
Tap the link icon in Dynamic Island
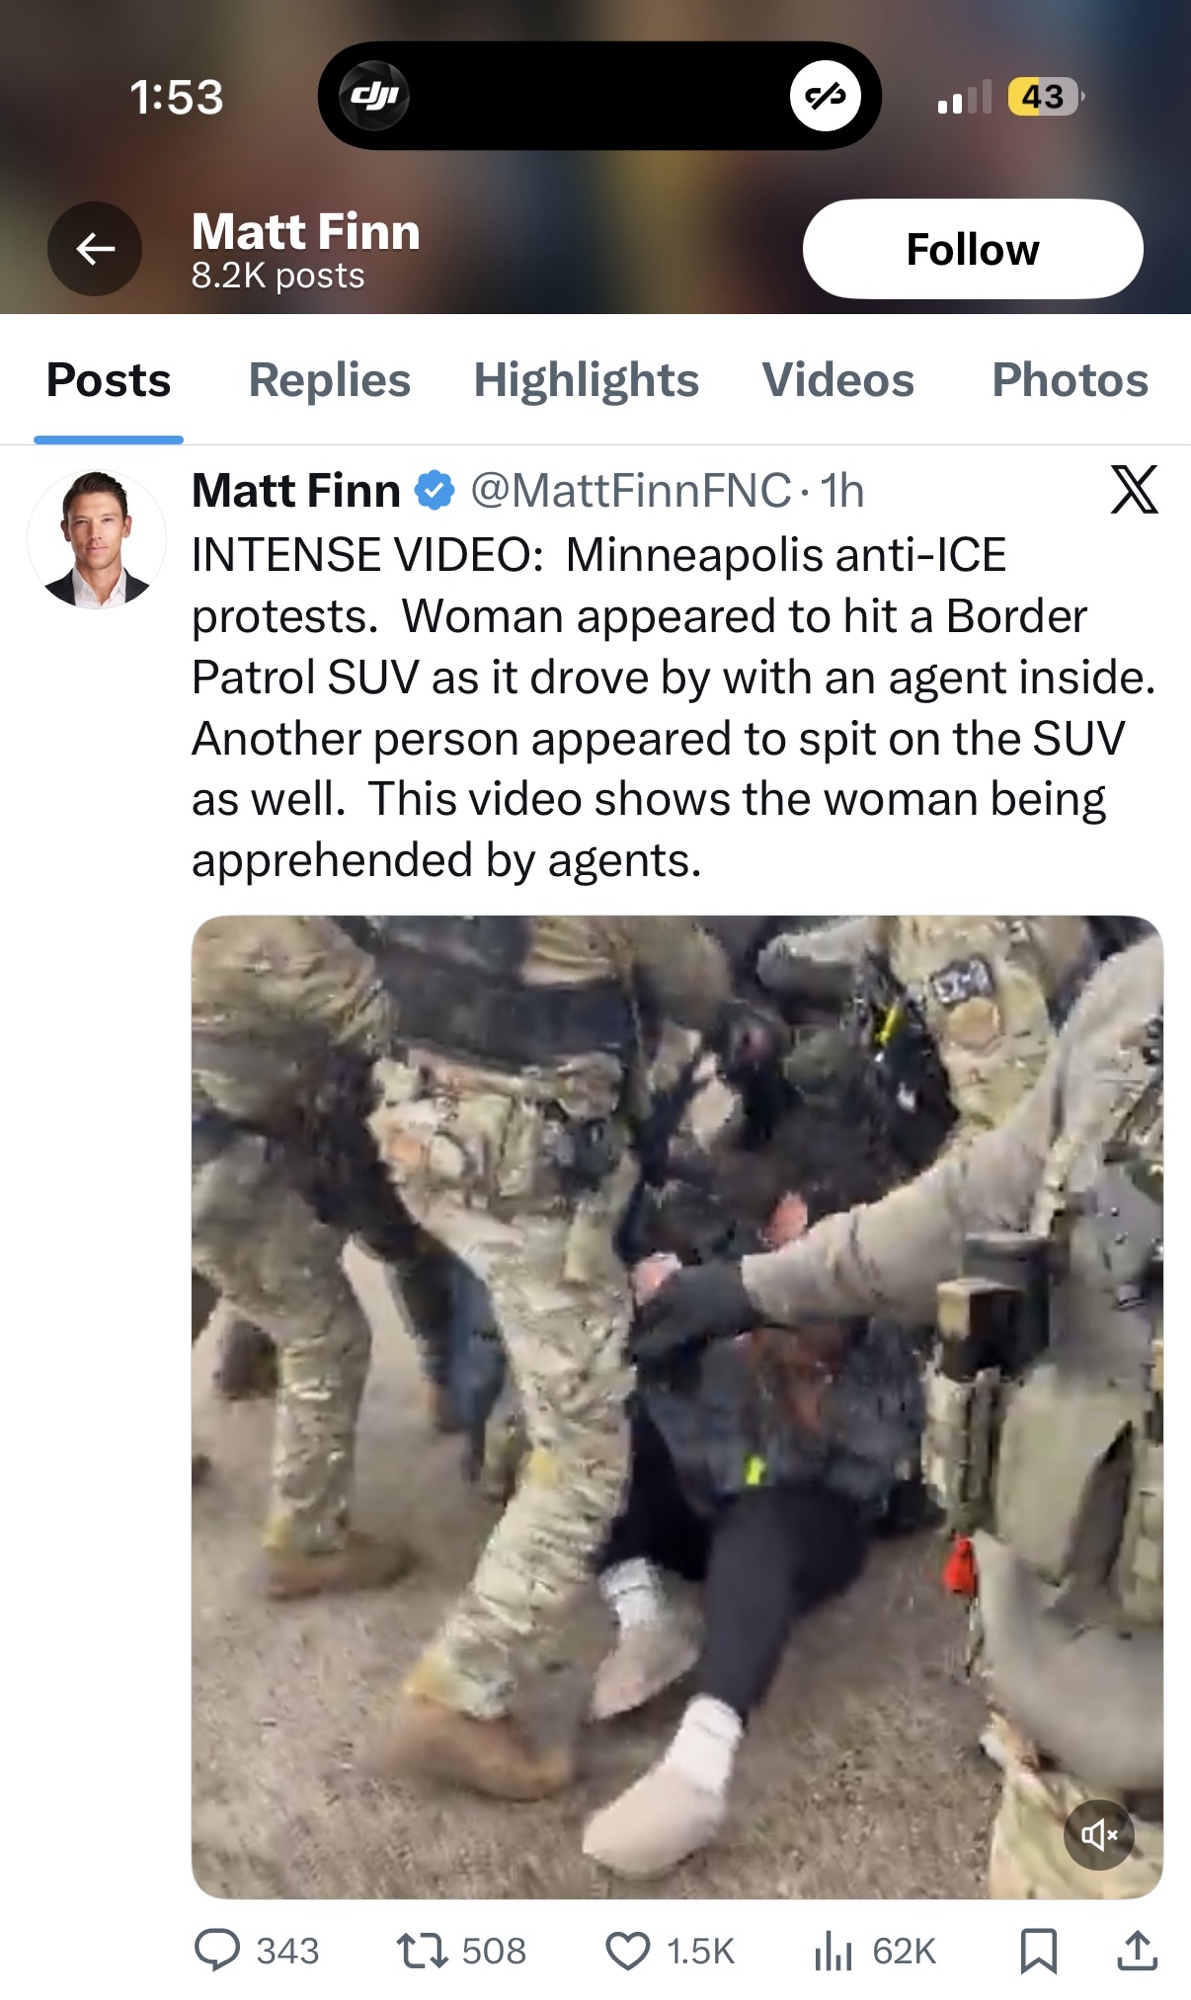pyautogui.click(x=825, y=96)
